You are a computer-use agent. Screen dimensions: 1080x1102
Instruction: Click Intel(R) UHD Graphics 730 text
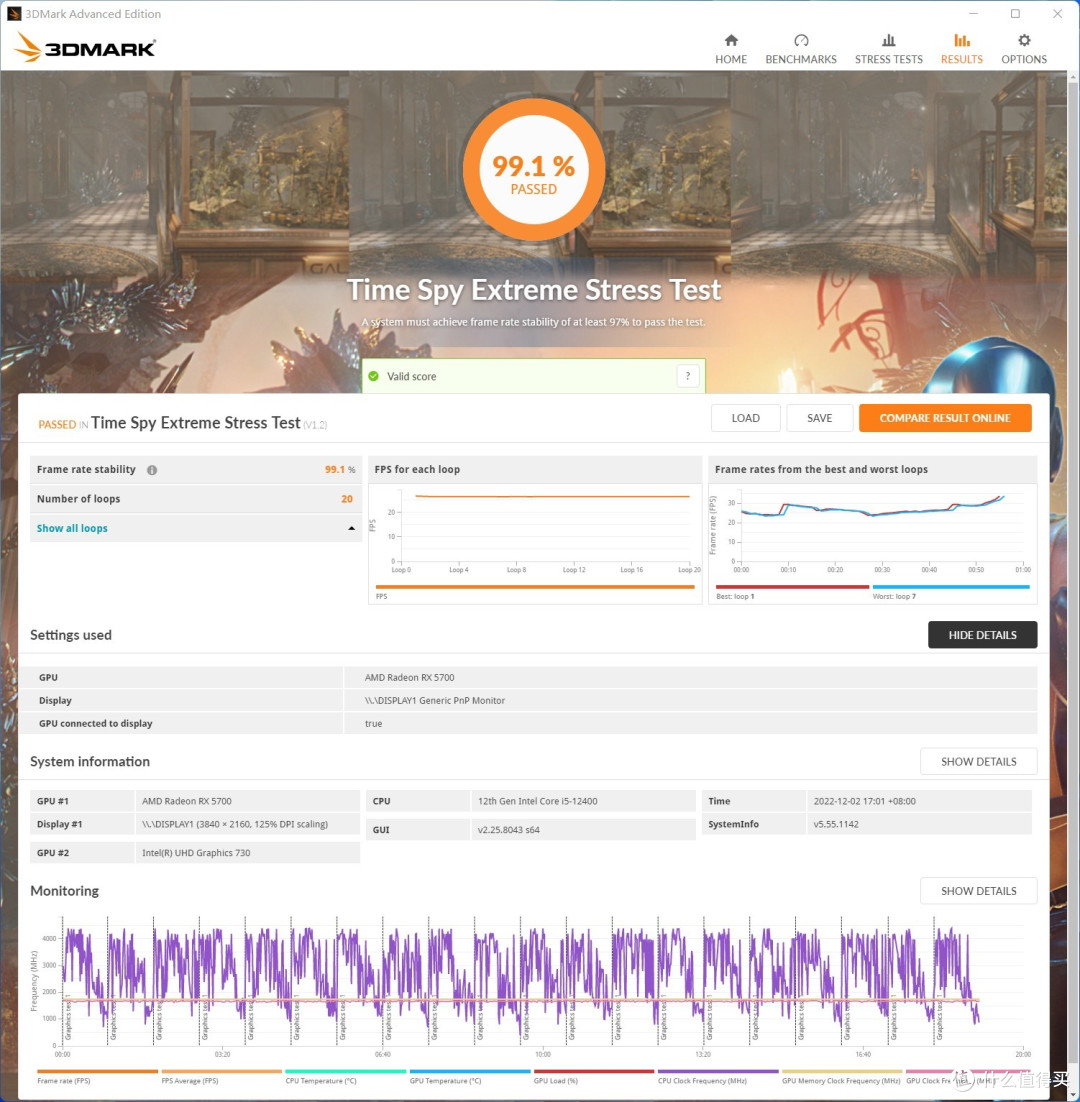click(x=196, y=853)
